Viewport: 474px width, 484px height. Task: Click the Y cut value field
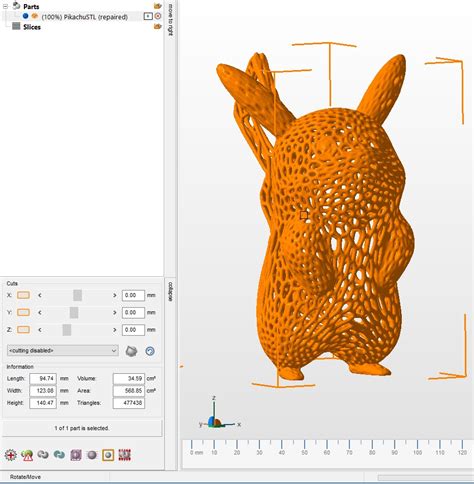click(x=133, y=313)
